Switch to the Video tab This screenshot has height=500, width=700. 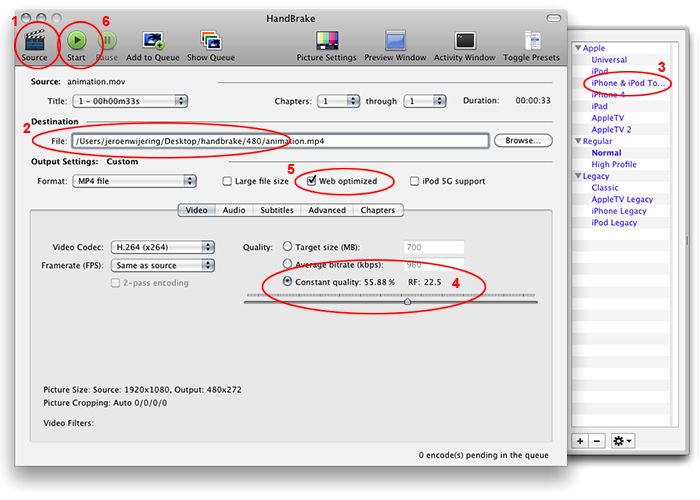196,210
